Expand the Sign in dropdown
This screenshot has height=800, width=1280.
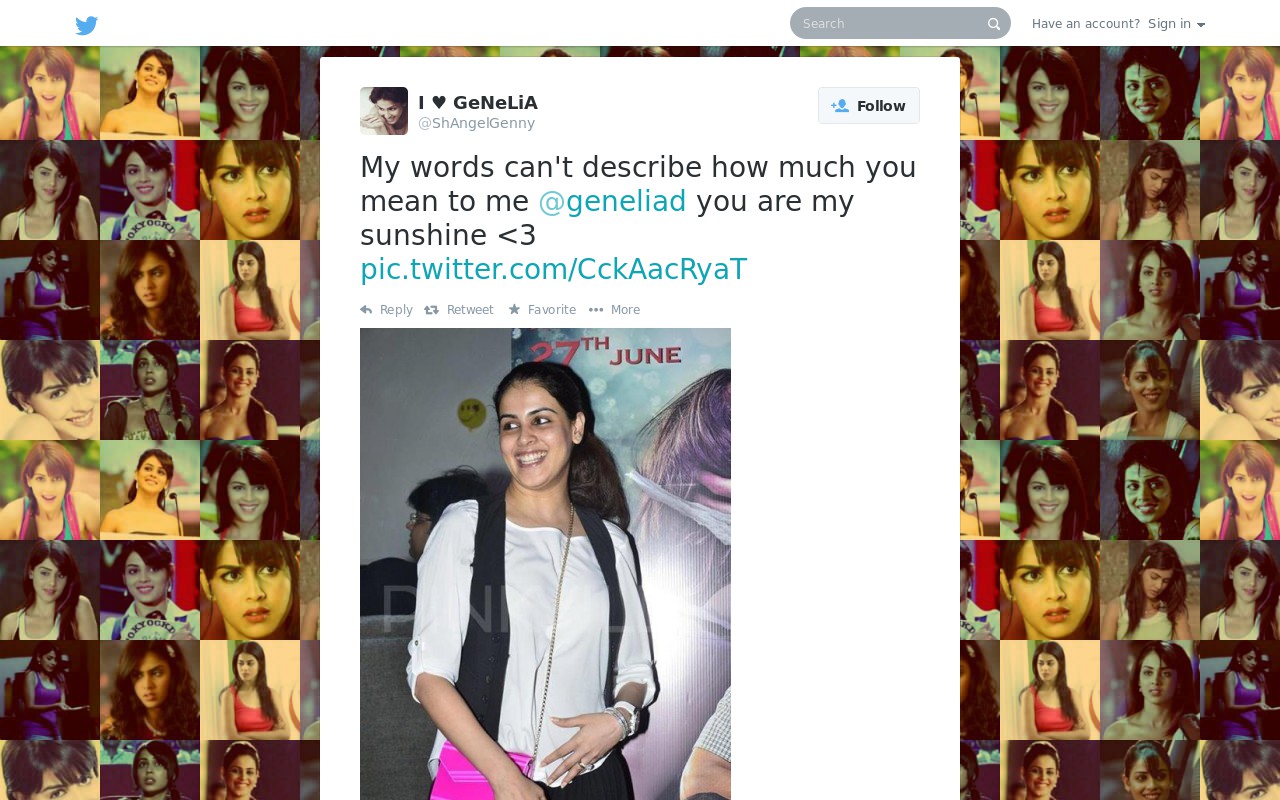(x=1176, y=24)
